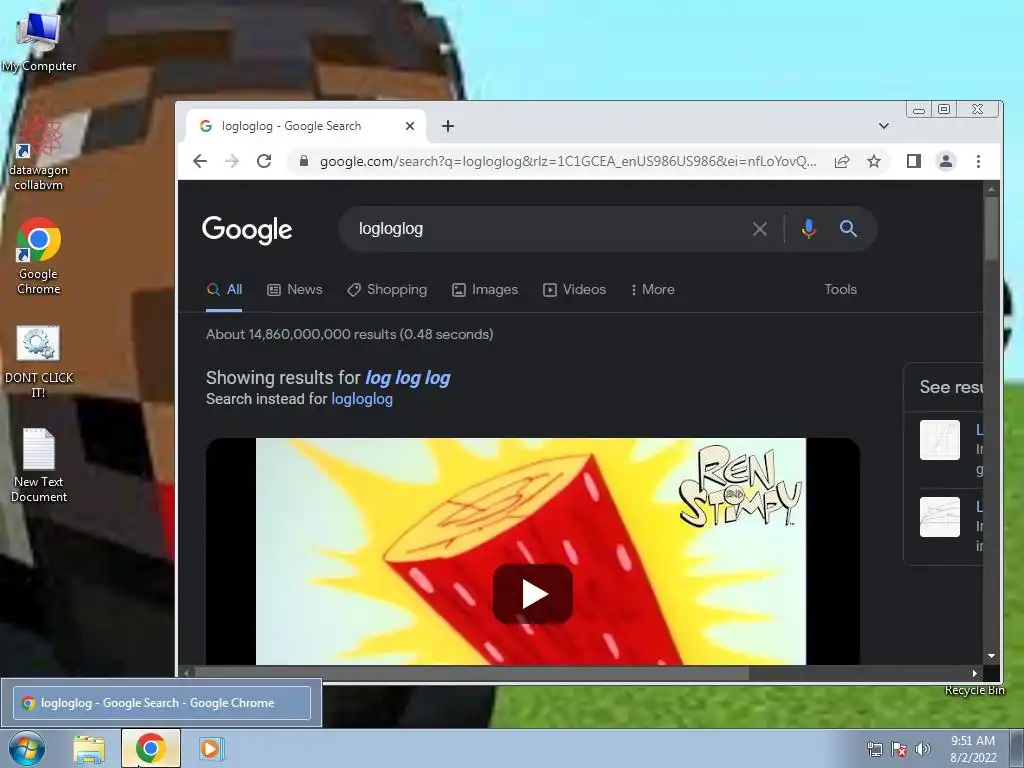The image size is (1024, 768).
Task: Click the Google logo
Action: pos(247,230)
